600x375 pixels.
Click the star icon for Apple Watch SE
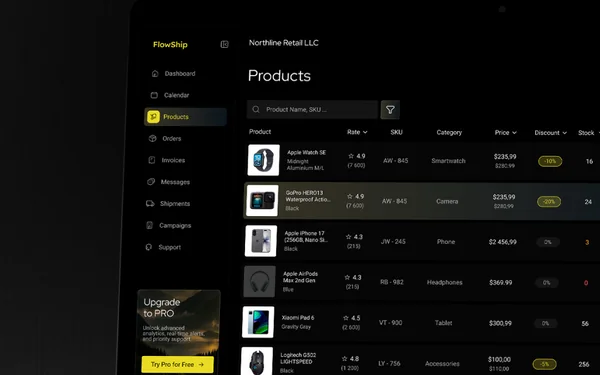pos(351,156)
